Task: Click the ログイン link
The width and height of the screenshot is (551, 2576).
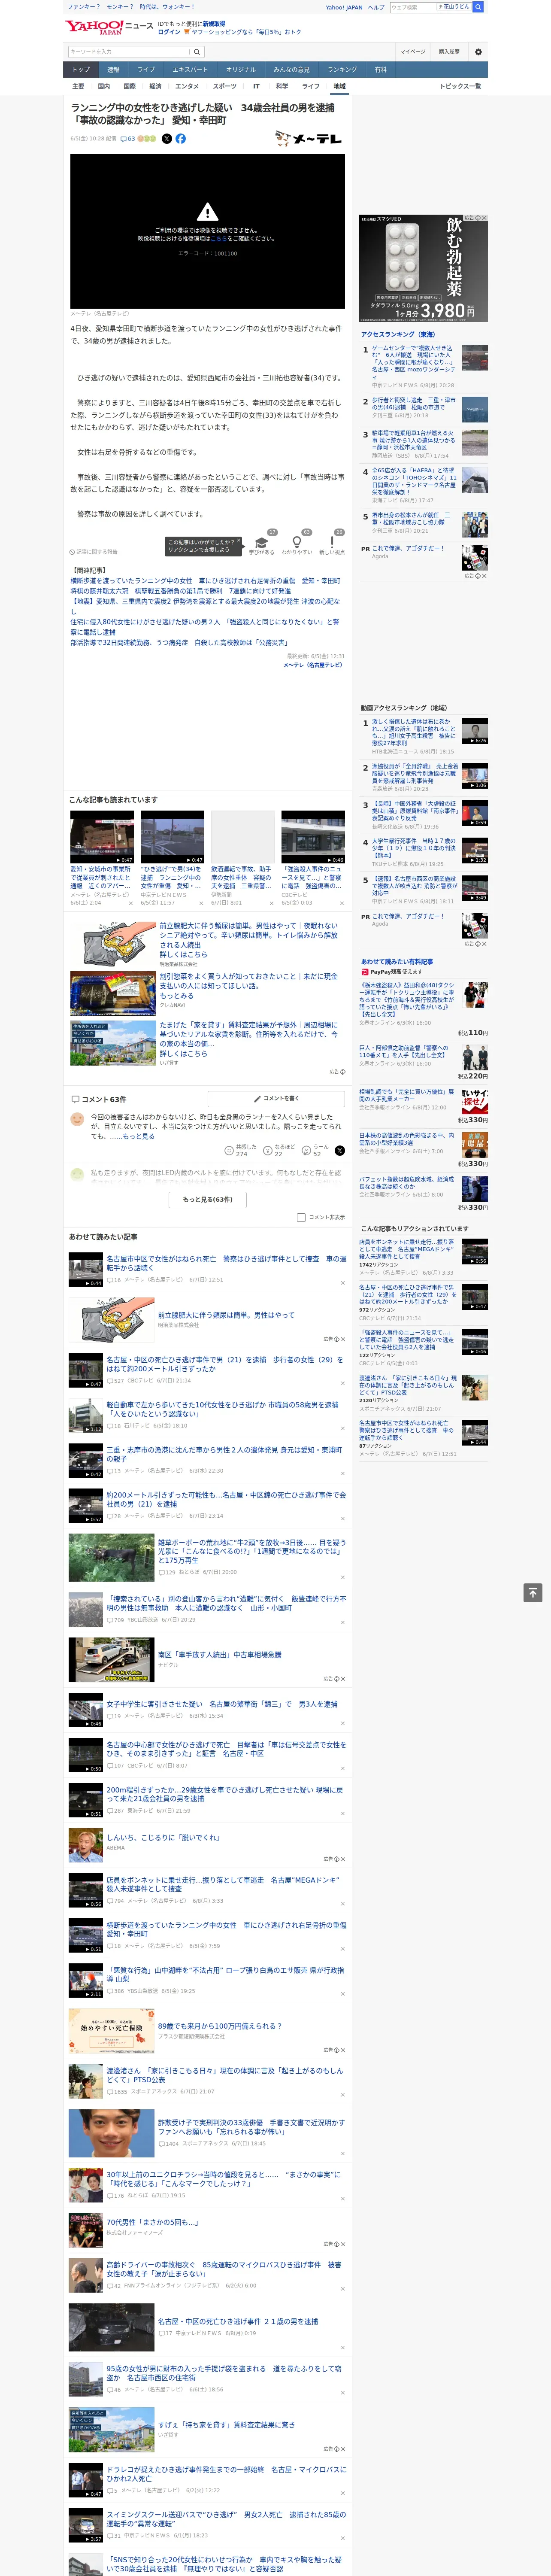Action: pos(169,32)
